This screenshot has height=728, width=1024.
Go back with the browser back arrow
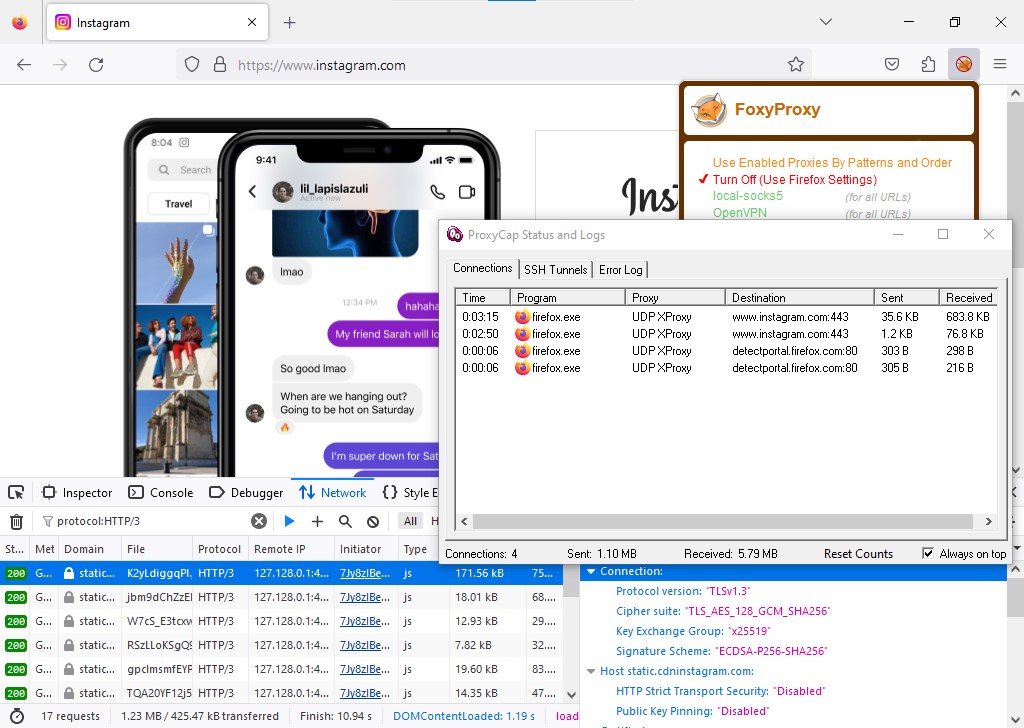[x=24, y=65]
